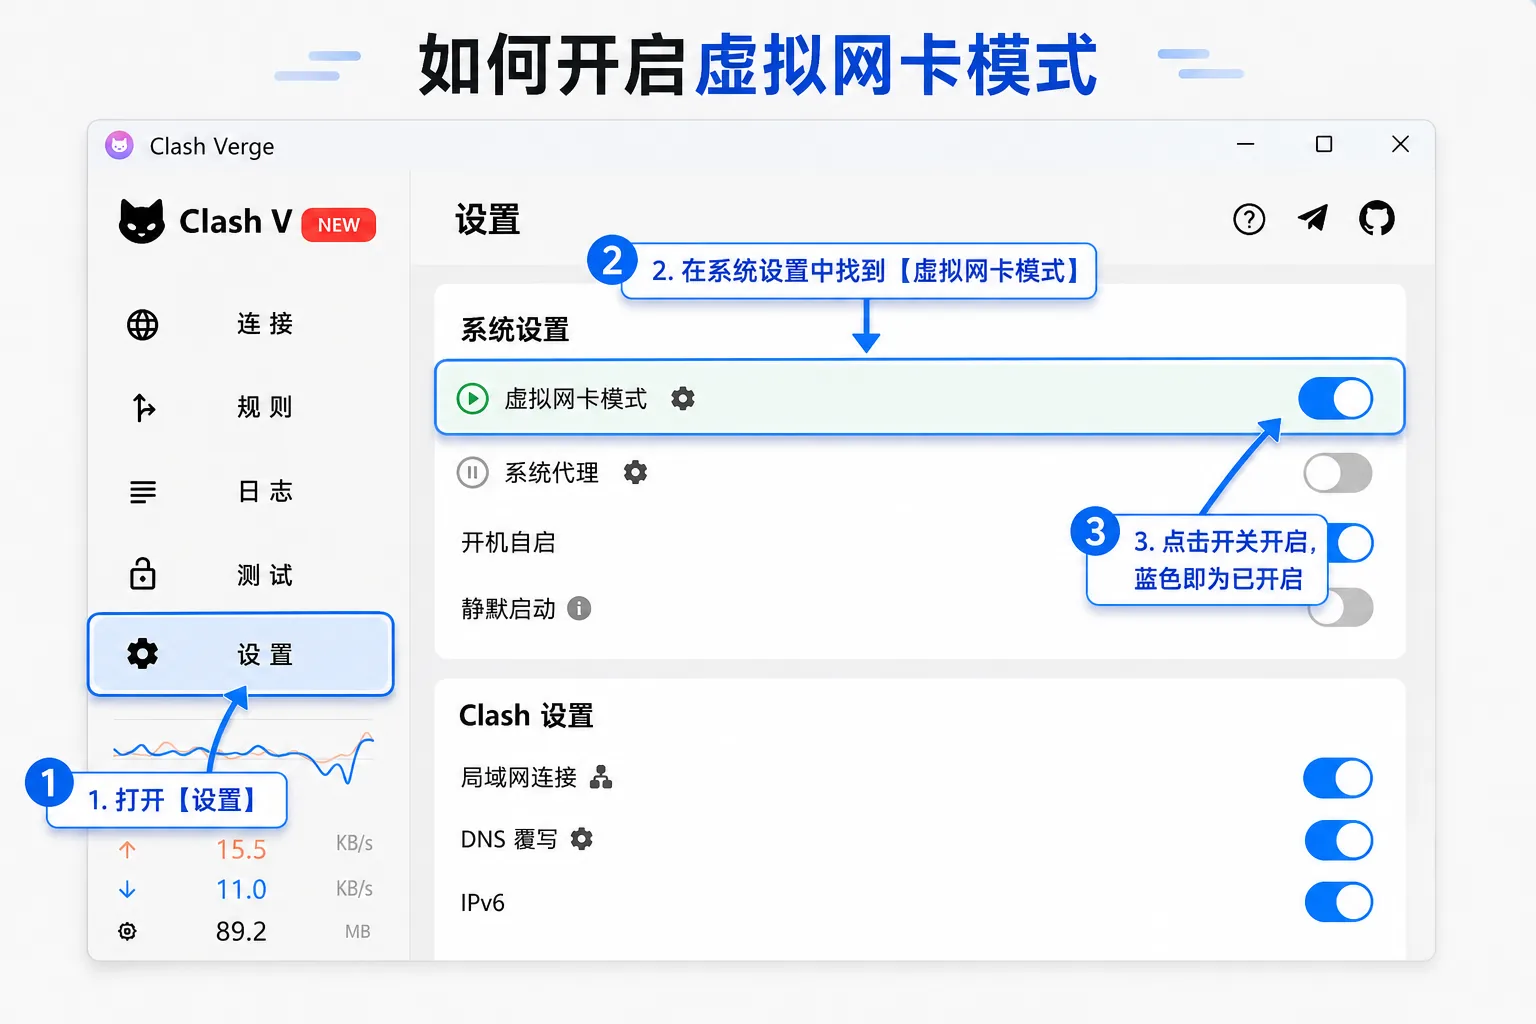
Task: Click the upload arrow speed icon
Action: click(x=127, y=850)
